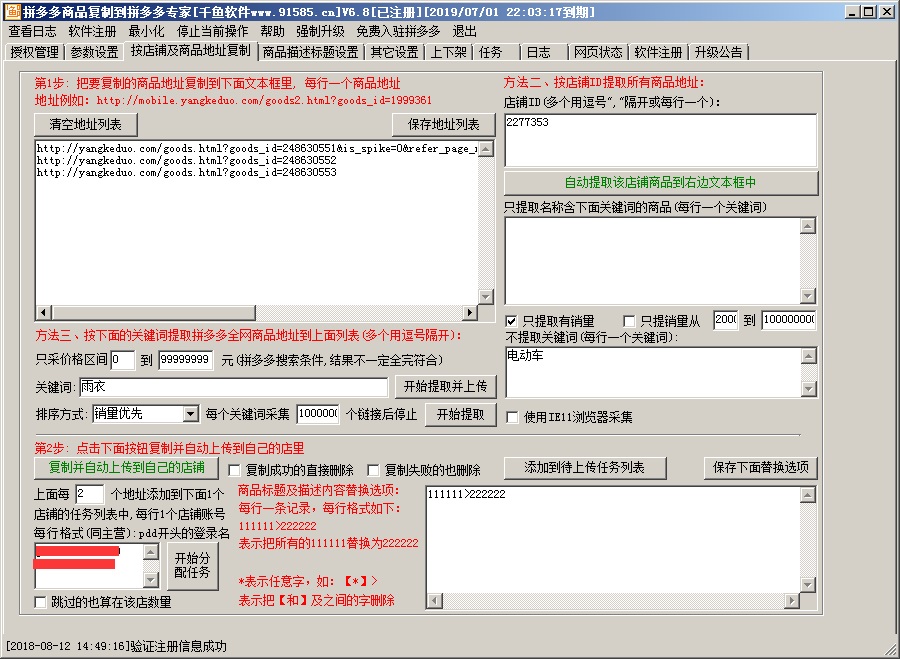900x659 pixels.
Task: Click the 开始分配任务 button
Action: (192, 565)
